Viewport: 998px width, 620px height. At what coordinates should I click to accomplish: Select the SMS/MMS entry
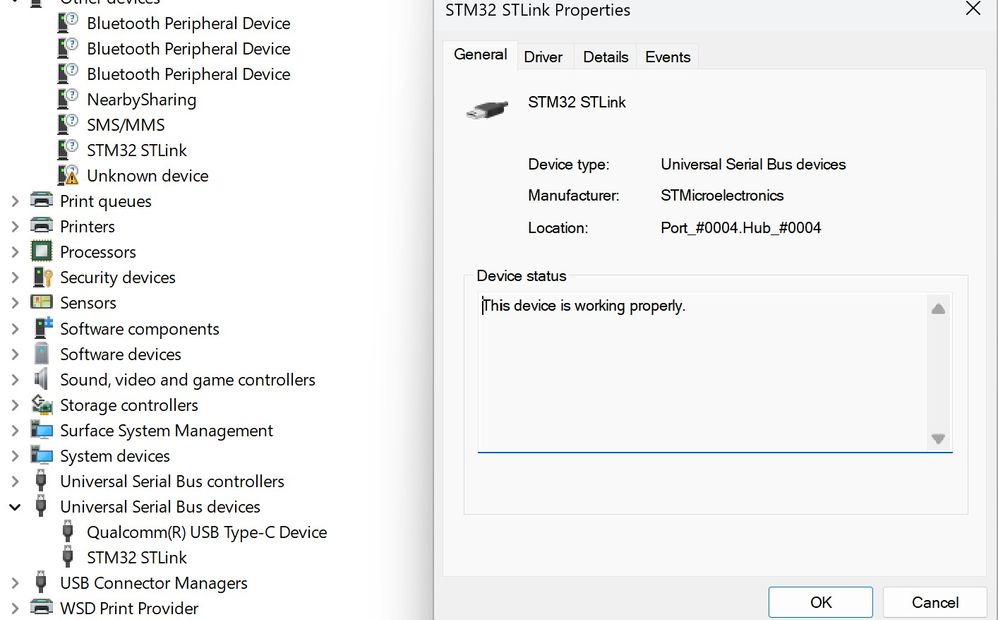125,125
